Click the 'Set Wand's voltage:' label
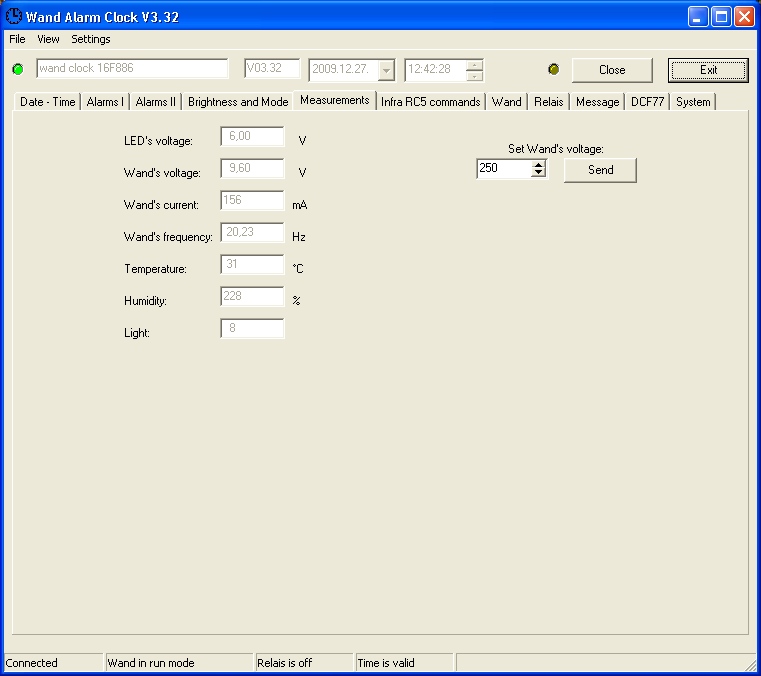 556,149
